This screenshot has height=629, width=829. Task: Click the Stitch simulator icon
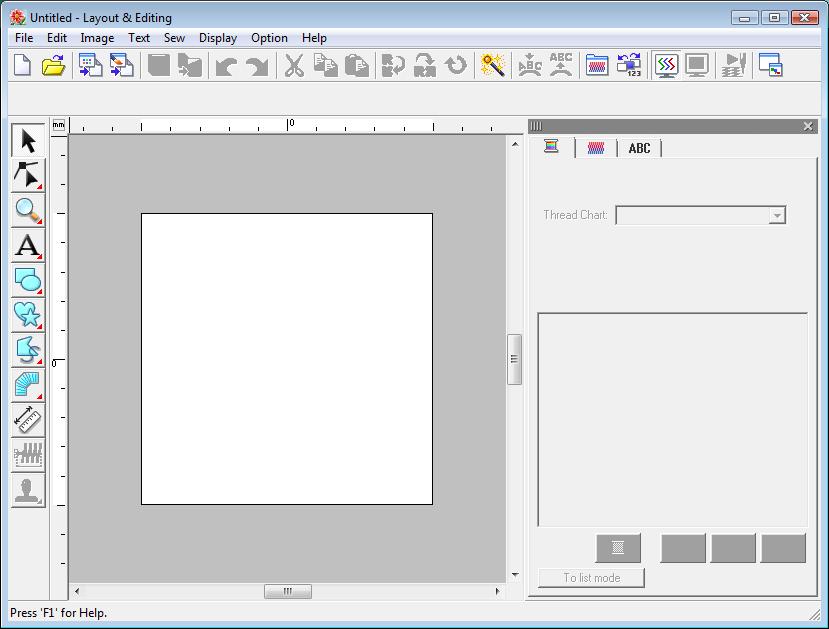[x=734, y=65]
